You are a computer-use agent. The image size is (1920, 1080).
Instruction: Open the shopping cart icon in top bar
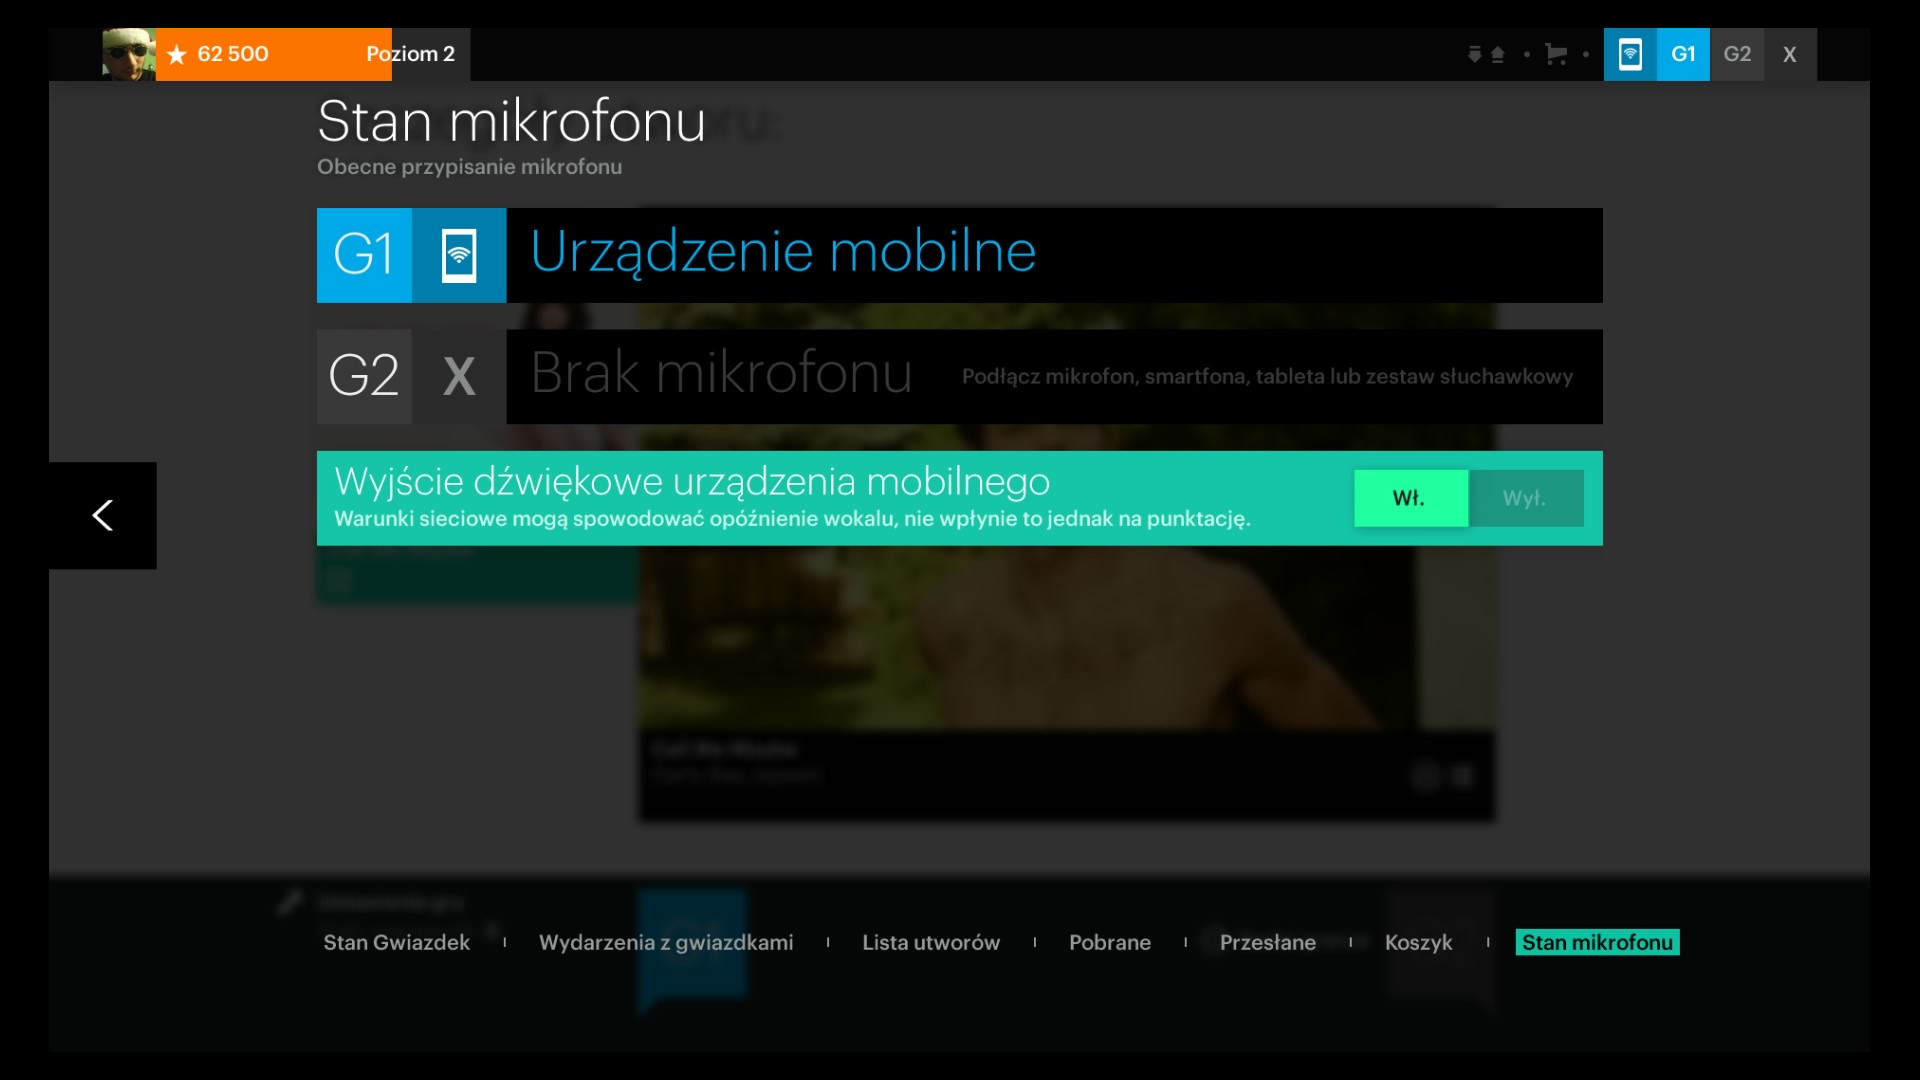pos(1556,54)
